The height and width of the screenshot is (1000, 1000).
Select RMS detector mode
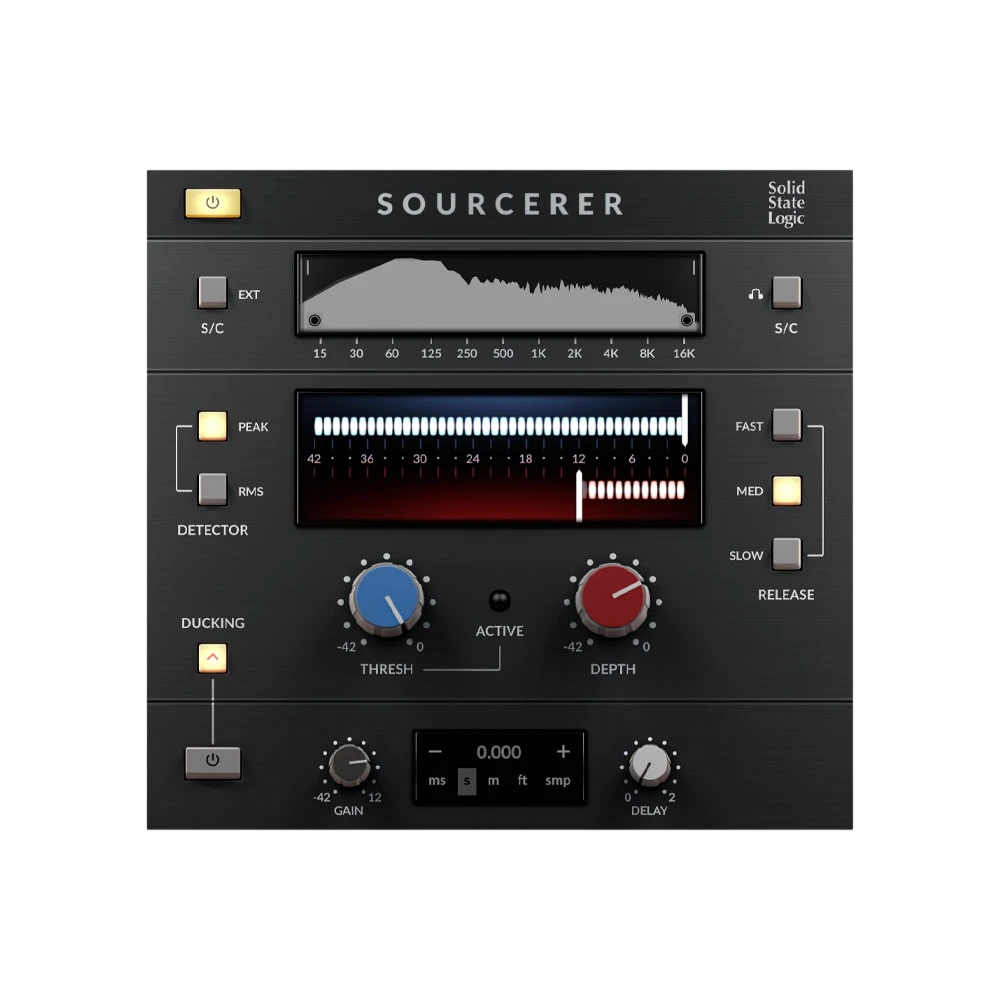click(212, 489)
